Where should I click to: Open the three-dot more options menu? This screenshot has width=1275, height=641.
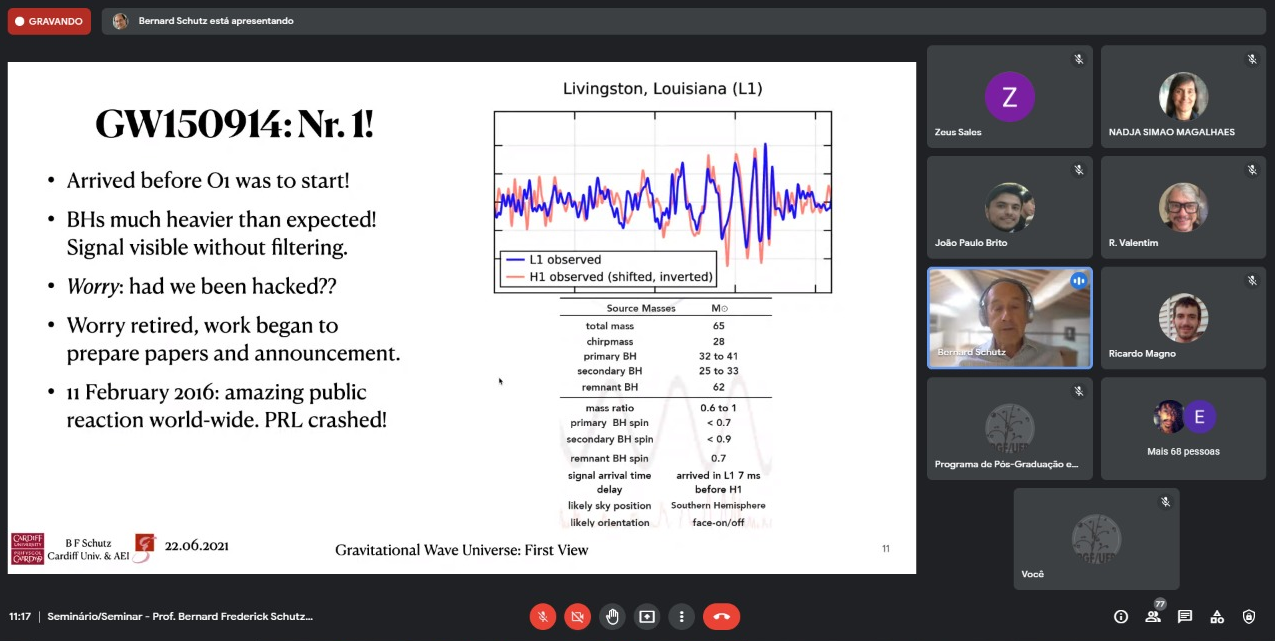click(x=681, y=616)
